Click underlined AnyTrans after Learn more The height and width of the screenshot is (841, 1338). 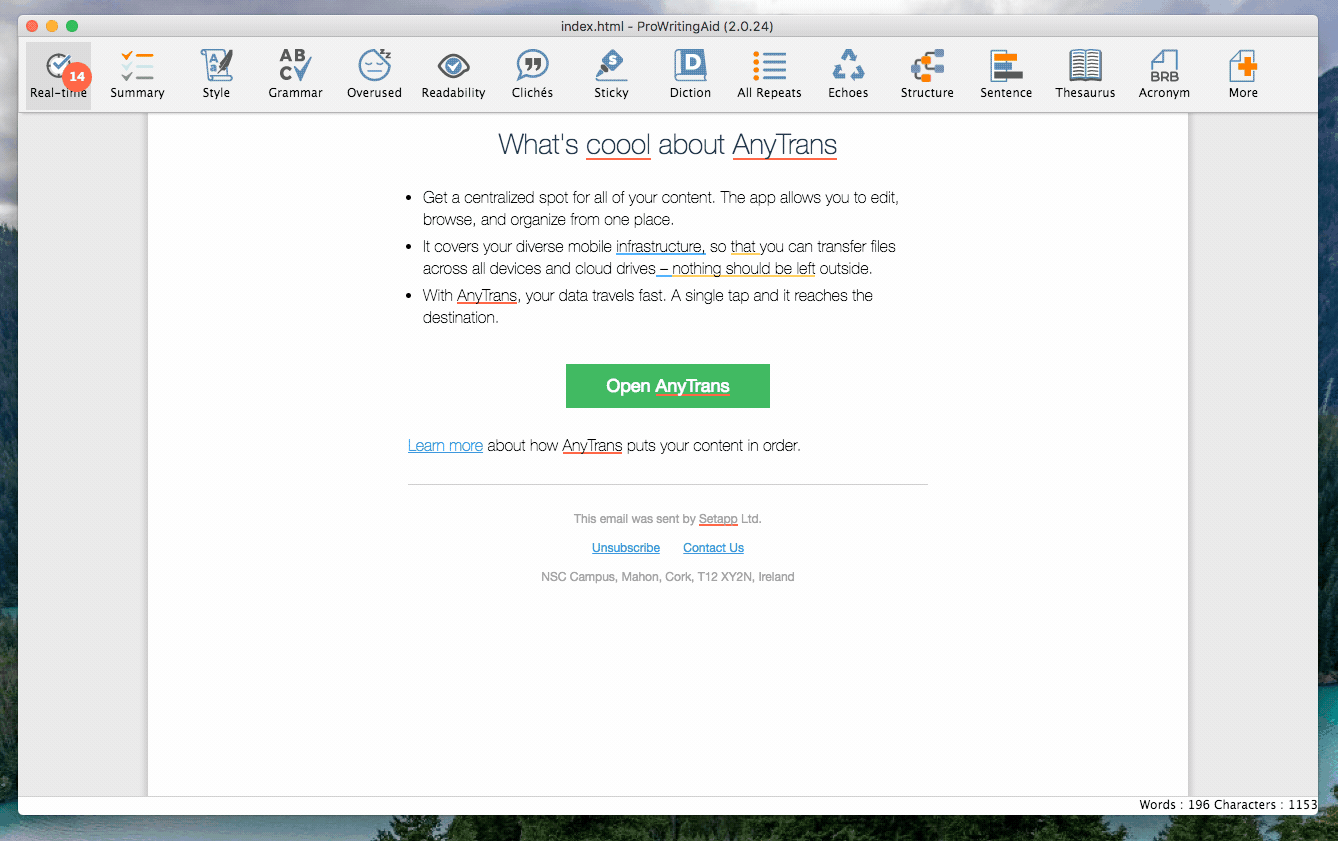[x=592, y=445]
